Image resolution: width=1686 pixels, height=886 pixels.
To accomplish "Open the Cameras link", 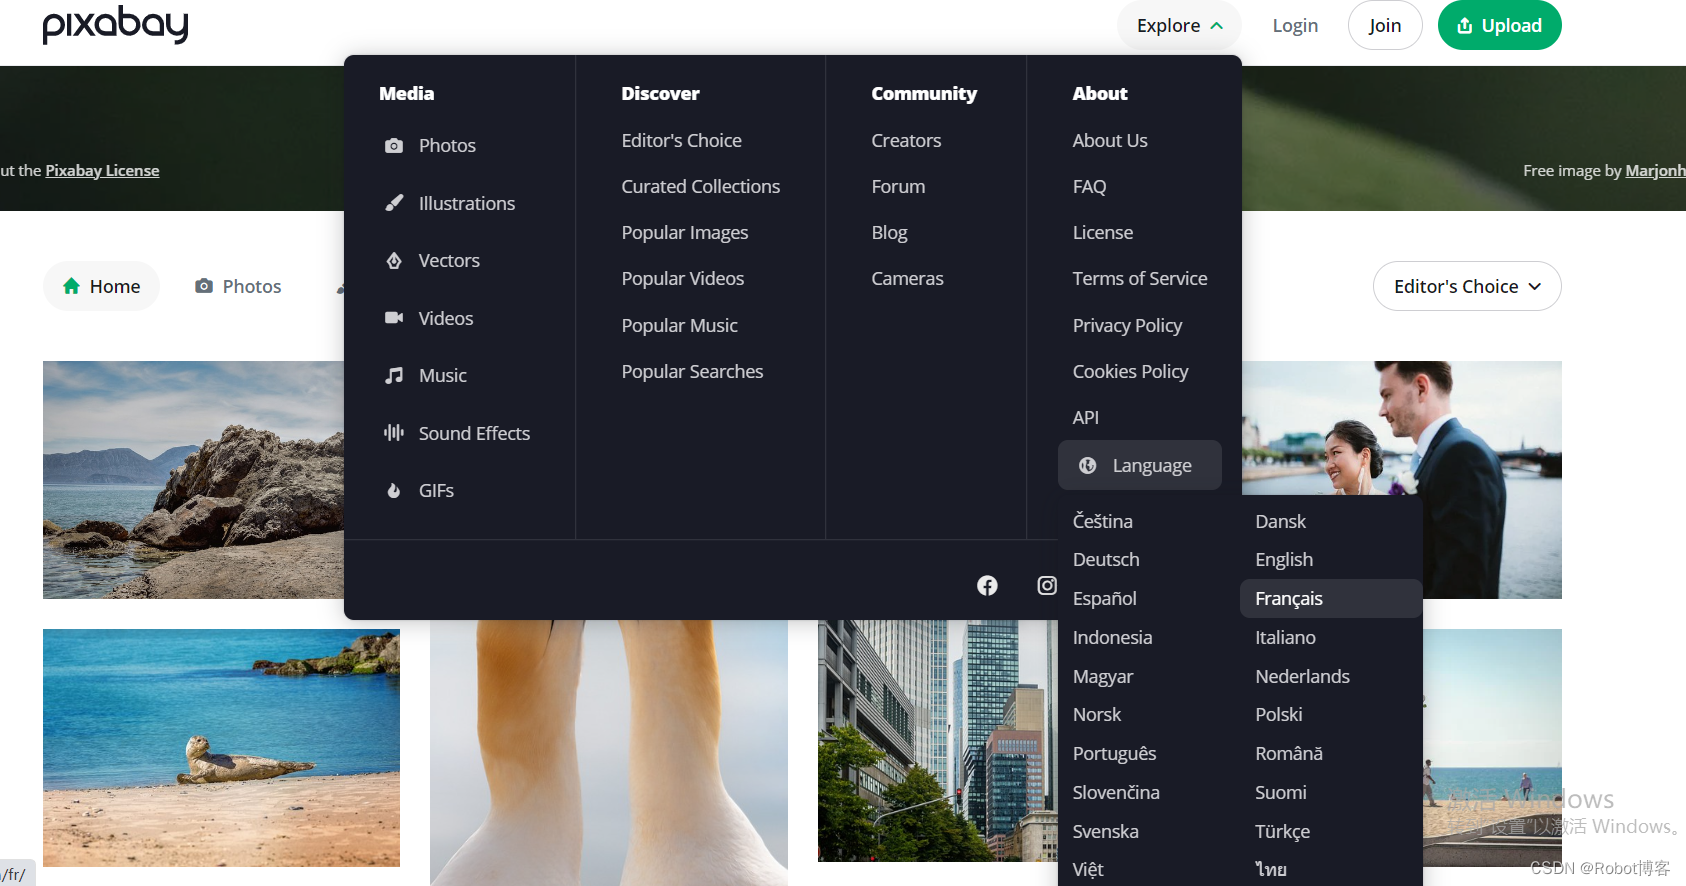I will point(907,279).
